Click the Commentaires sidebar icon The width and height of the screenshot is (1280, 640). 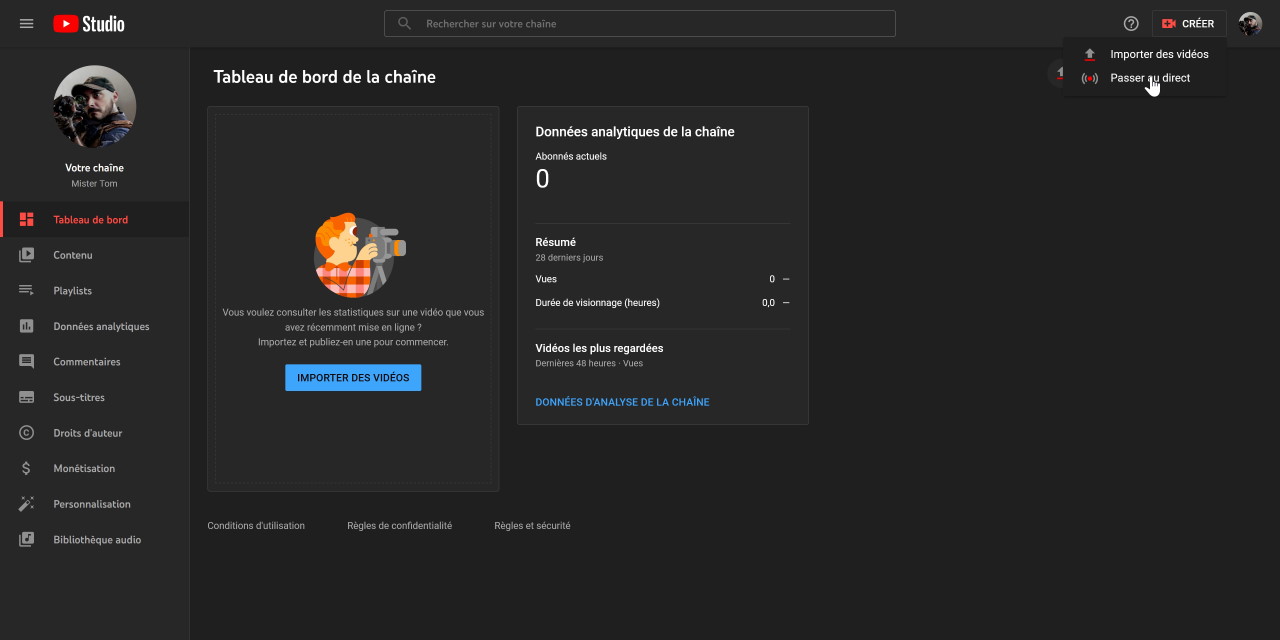click(x=27, y=362)
